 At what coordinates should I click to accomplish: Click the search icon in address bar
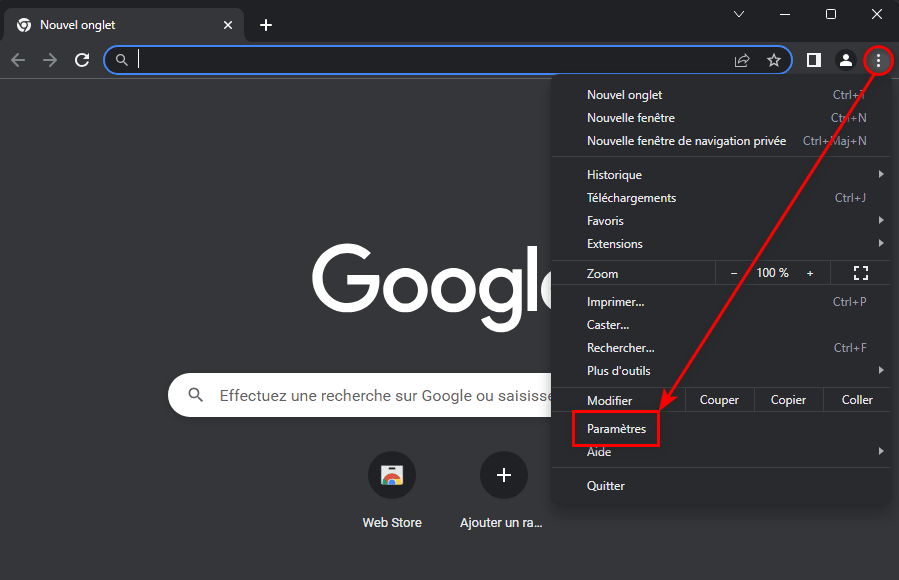[122, 60]
